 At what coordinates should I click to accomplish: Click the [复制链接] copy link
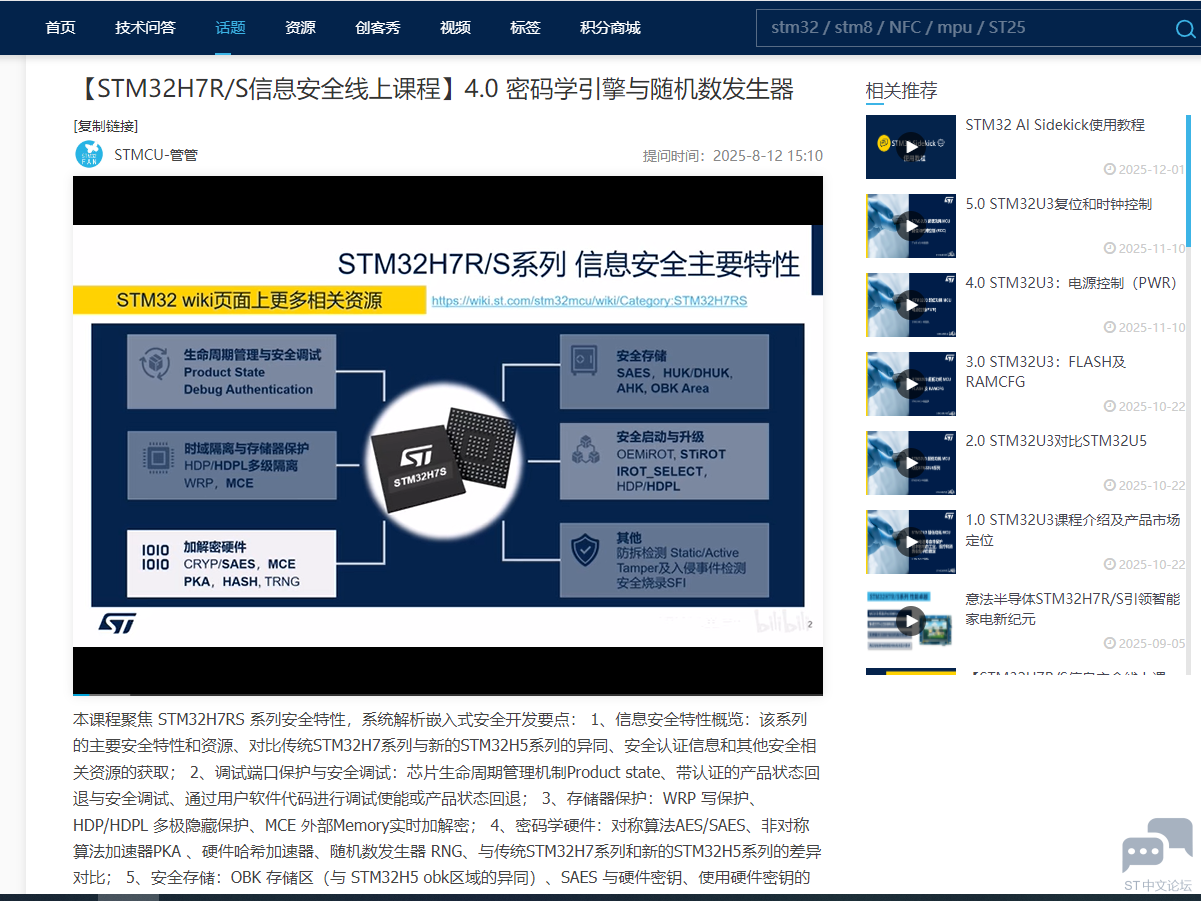click(x=106, y=126)
